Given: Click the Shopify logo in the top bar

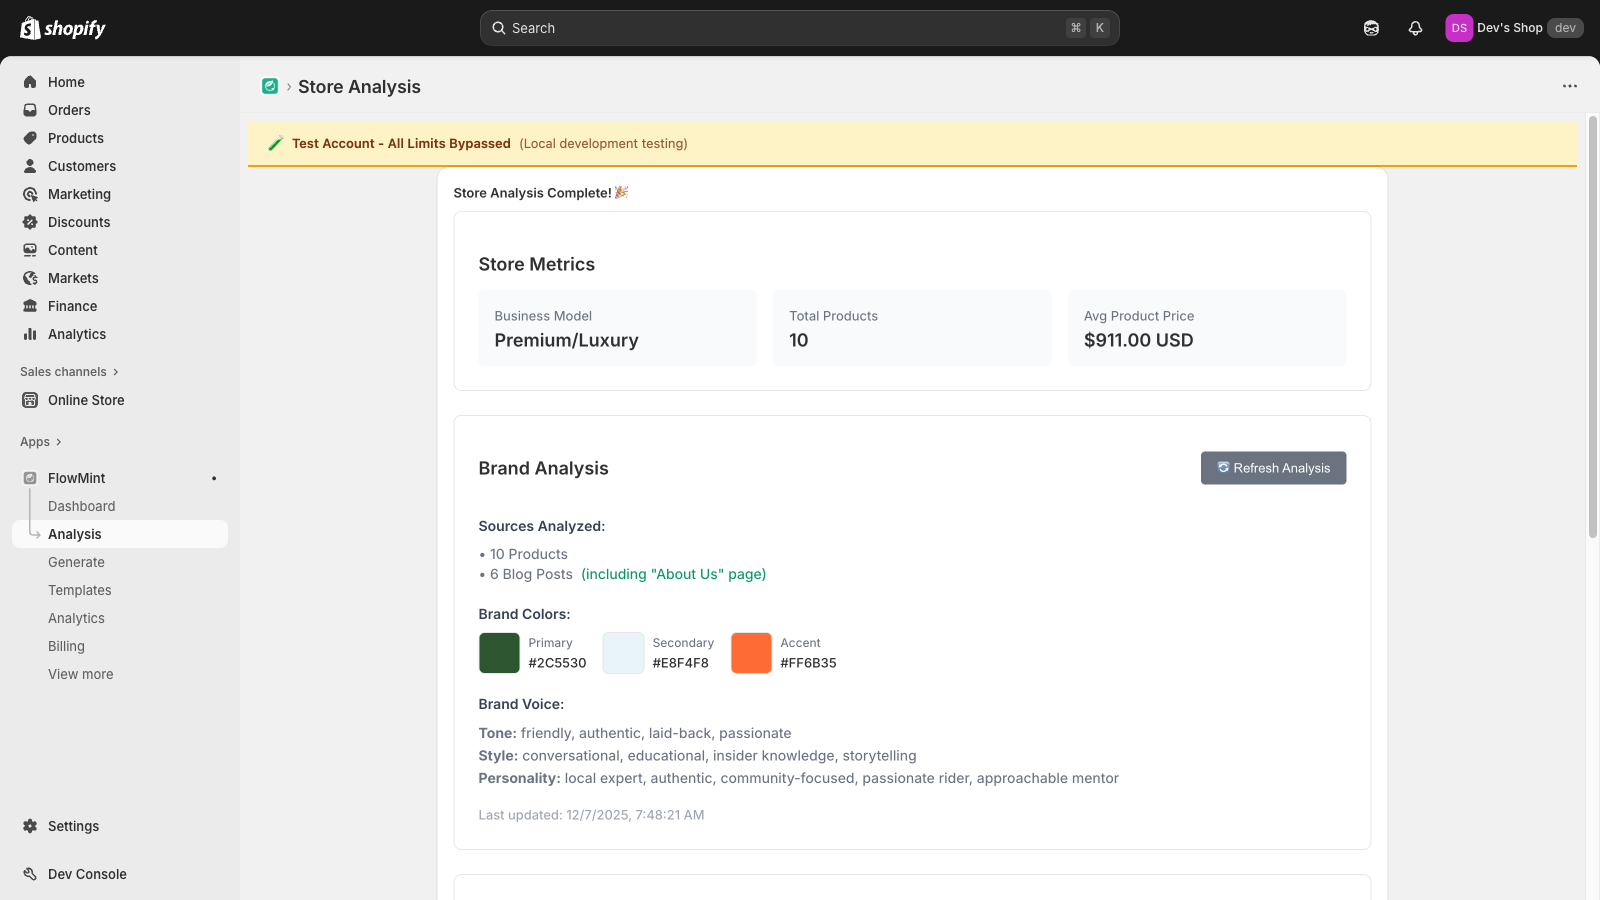Looking at the screenshot, I should (62, 28).
